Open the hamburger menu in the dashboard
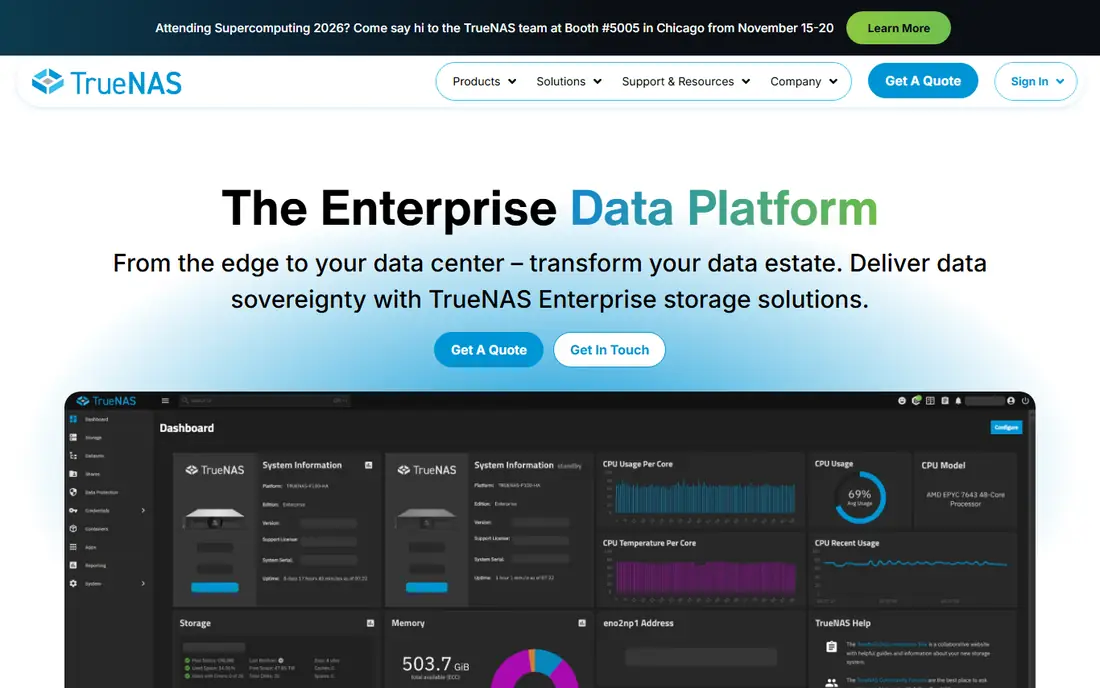 point(165,401)
